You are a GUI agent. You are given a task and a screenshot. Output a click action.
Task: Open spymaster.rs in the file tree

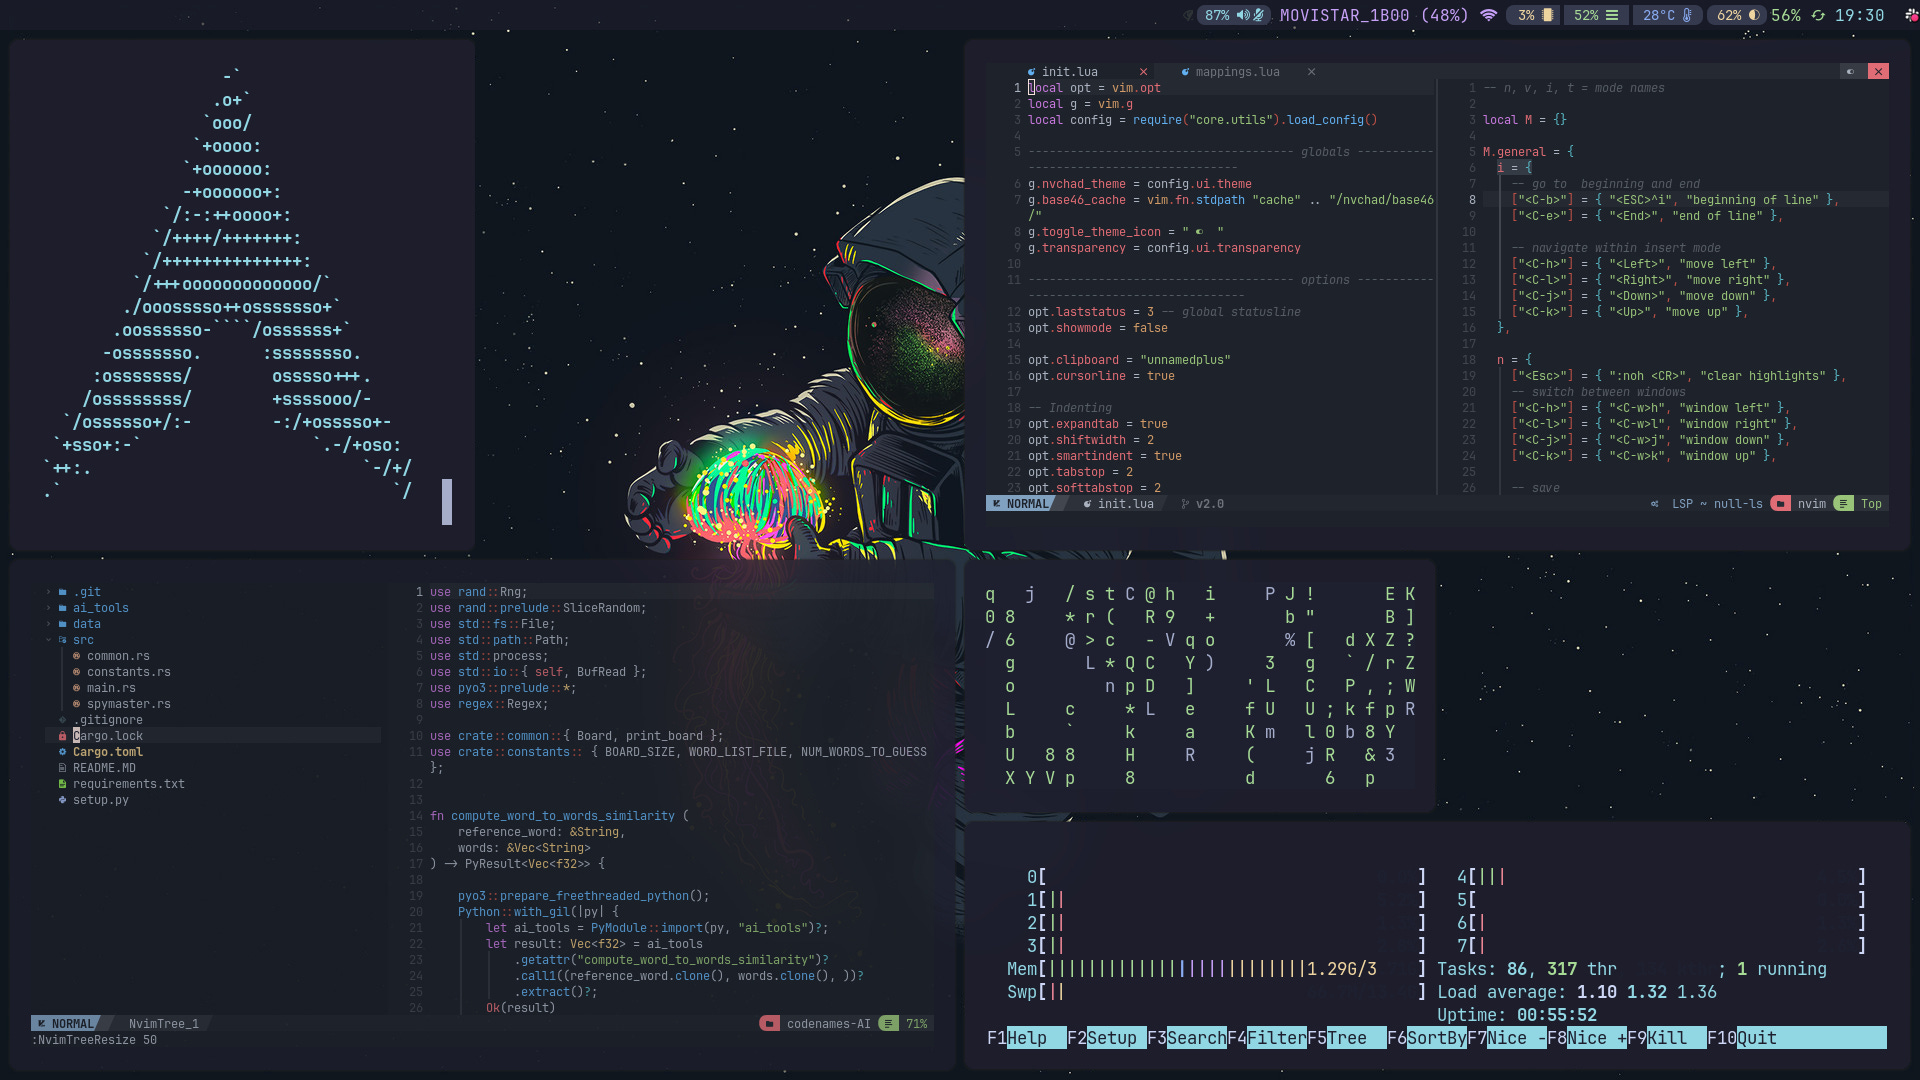(x=129, y=704)
